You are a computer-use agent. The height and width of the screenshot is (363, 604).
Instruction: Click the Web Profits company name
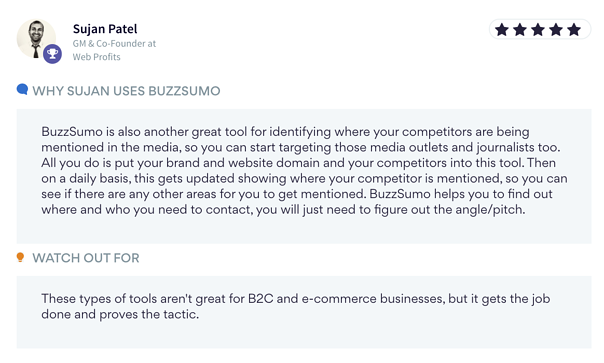[96, 57]
